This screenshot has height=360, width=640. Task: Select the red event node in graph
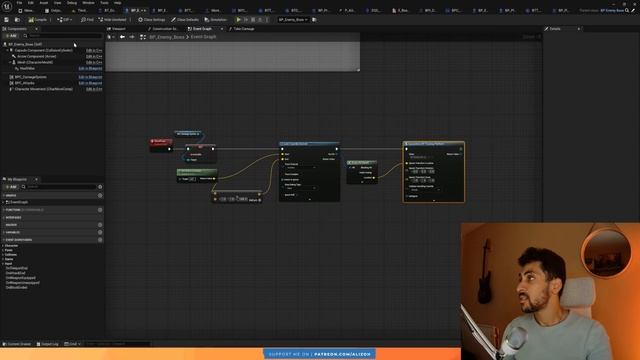161,144
